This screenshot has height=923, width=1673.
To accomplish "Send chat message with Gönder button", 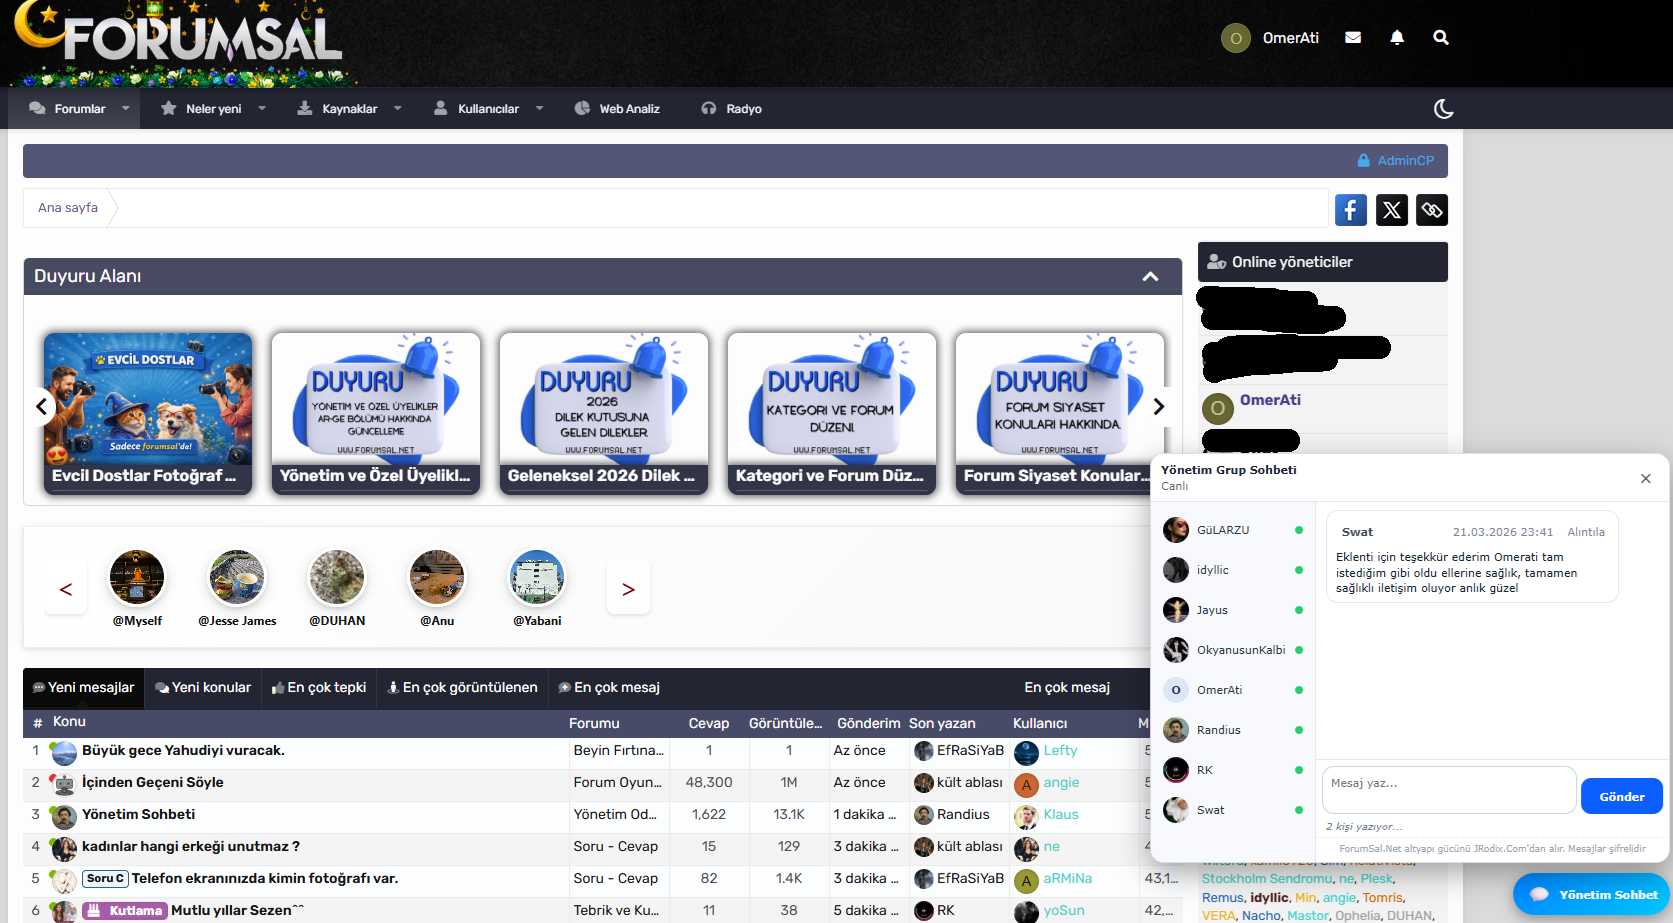I will (x=1621, y=797).
